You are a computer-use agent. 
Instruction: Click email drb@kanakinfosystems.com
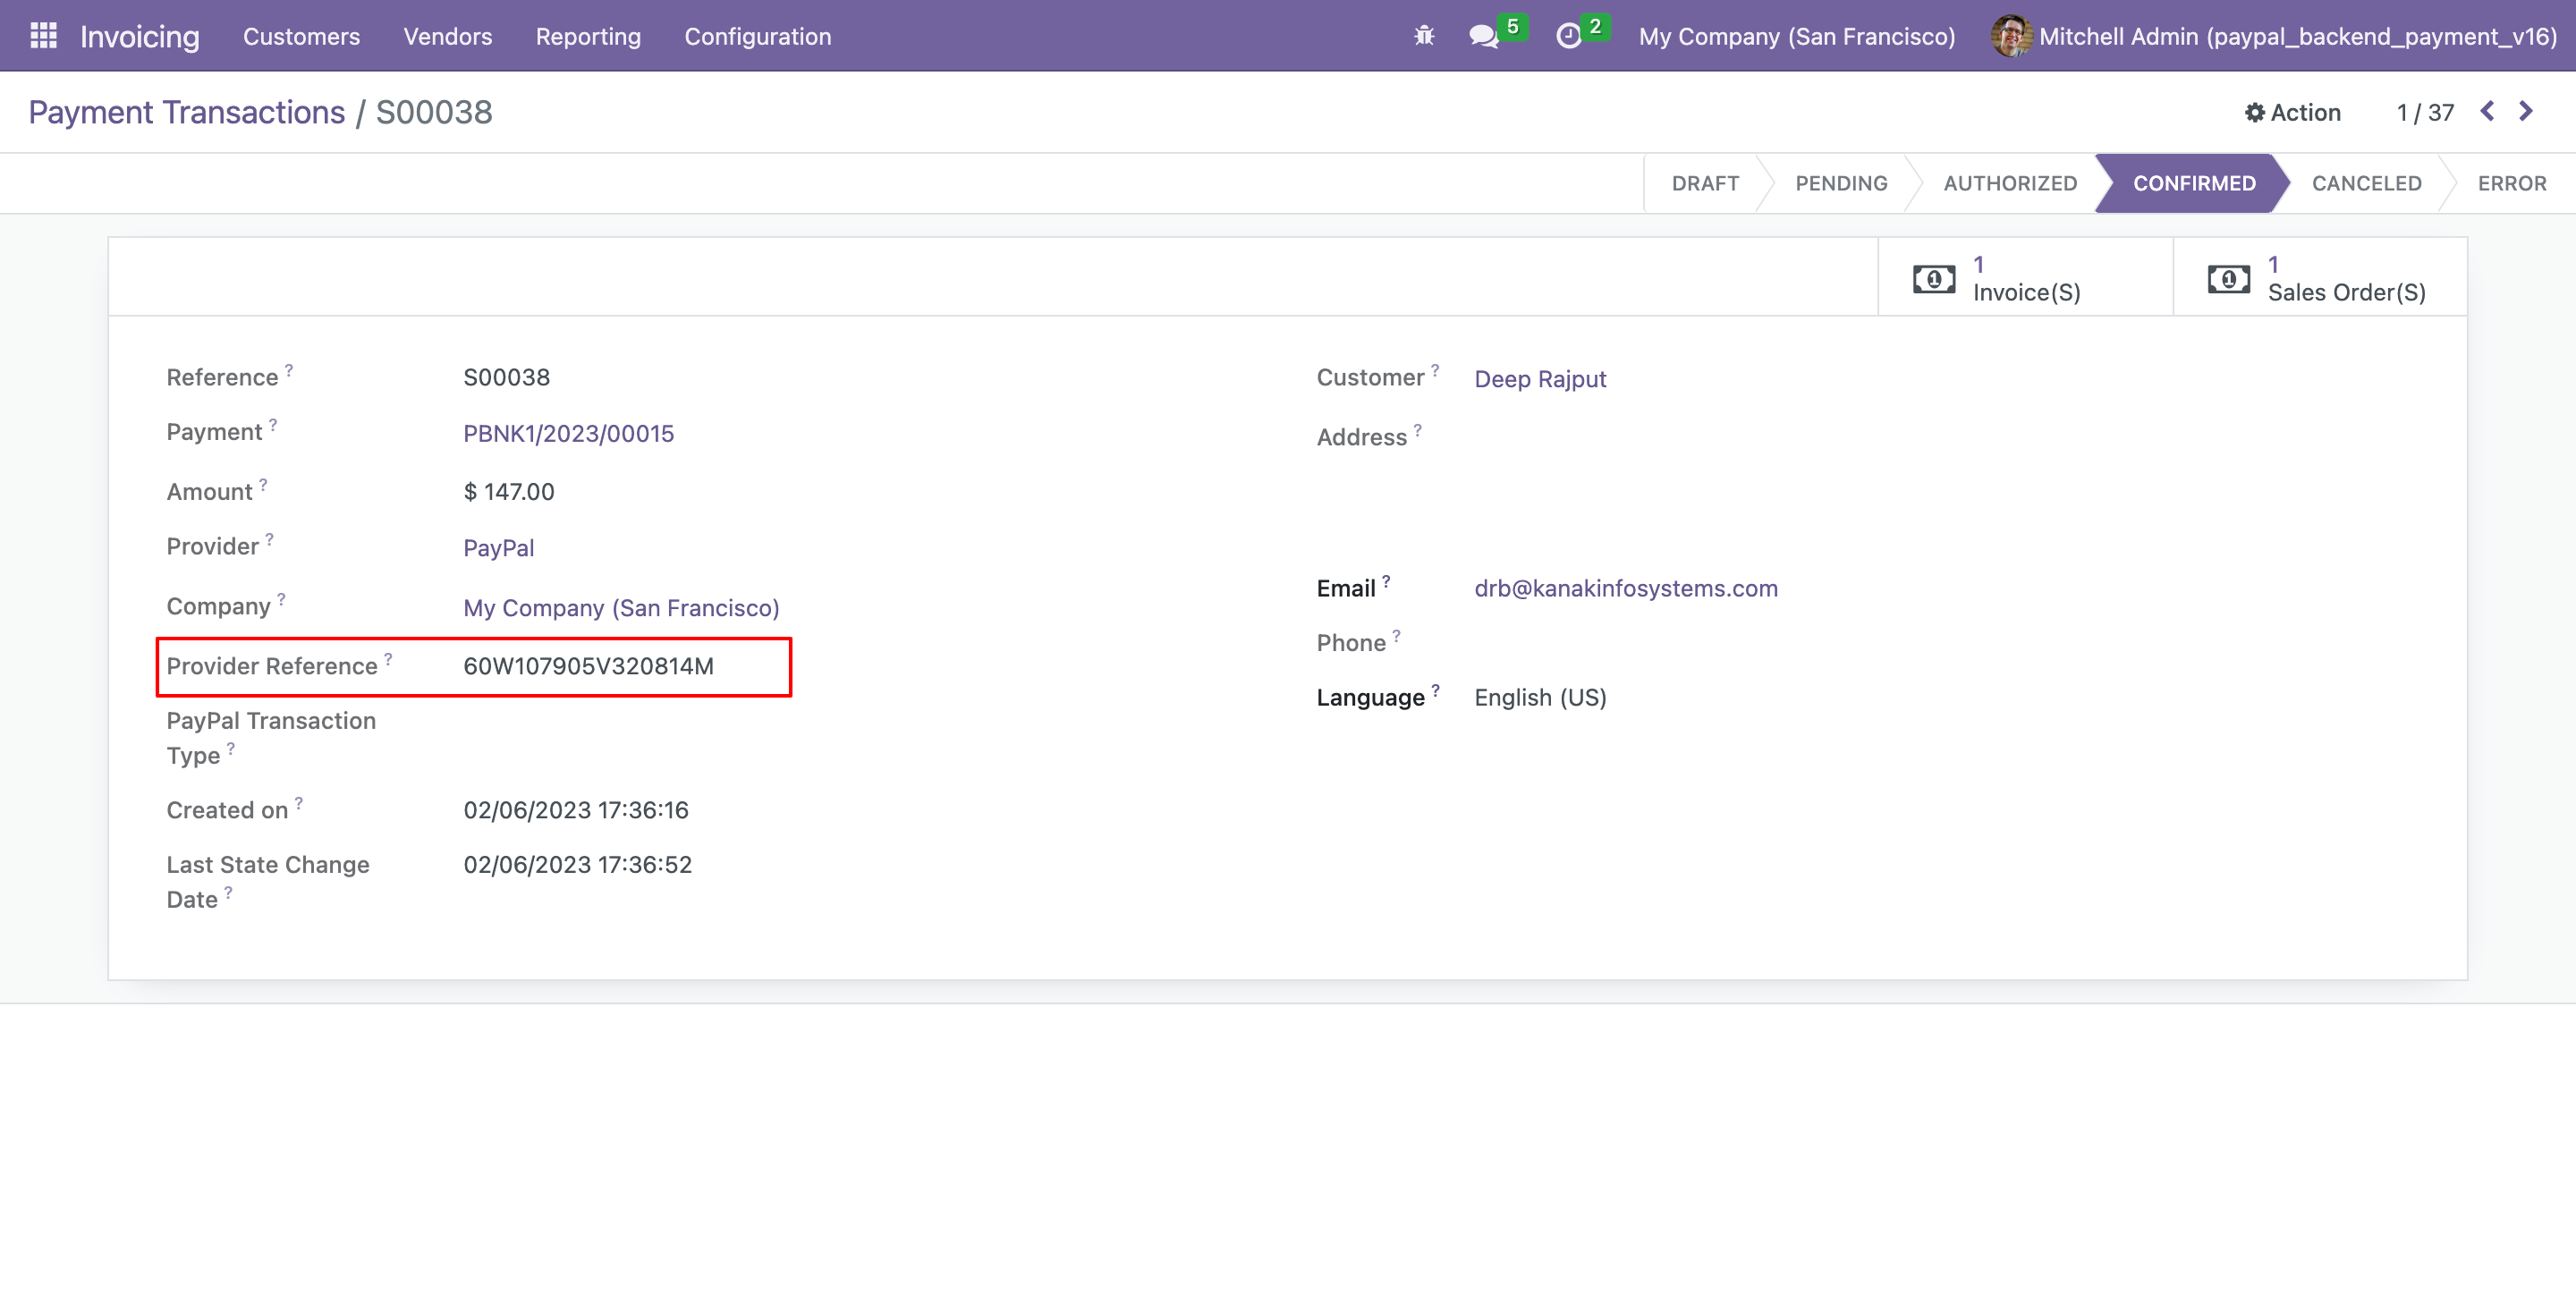[x=1626, y=588]
